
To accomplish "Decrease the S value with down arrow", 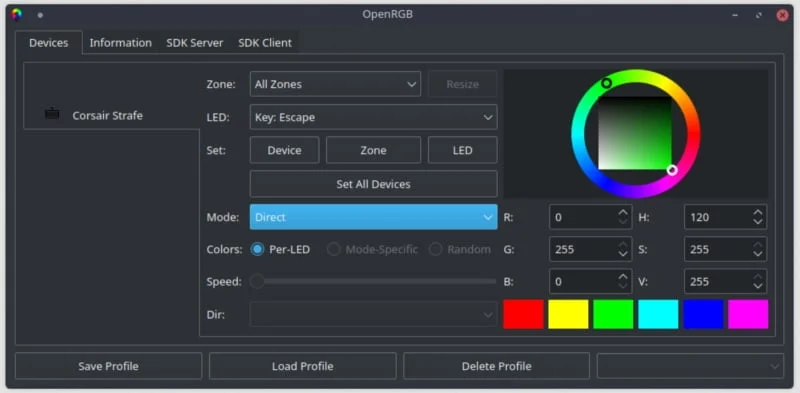I will pos(758,254).
